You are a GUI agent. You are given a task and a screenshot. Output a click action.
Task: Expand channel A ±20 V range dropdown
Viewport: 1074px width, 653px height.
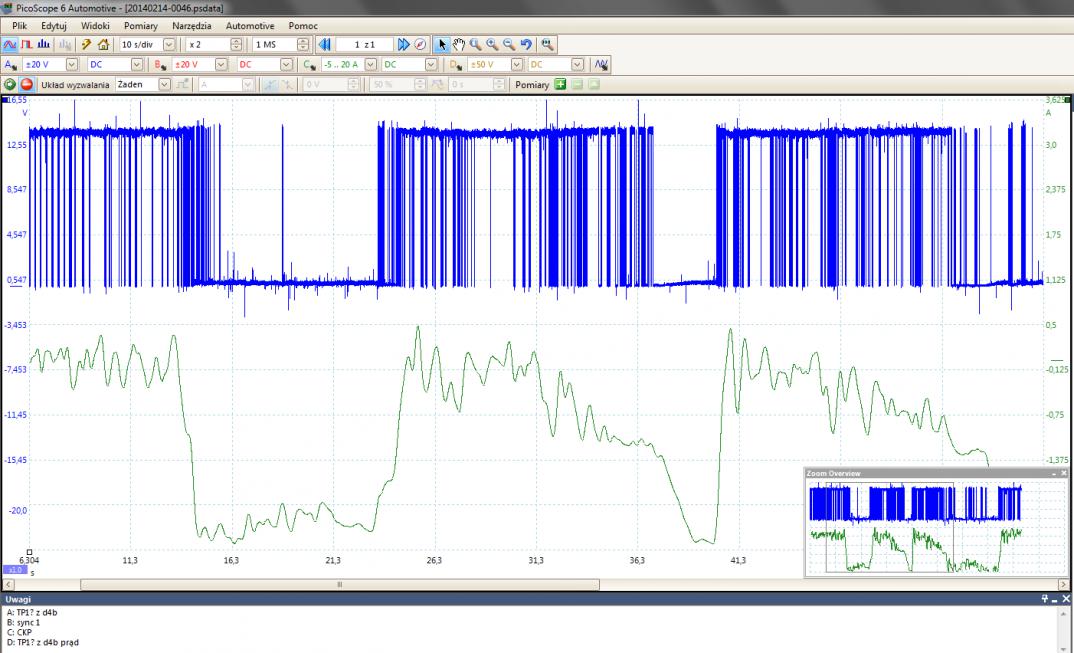click(71, 65)
